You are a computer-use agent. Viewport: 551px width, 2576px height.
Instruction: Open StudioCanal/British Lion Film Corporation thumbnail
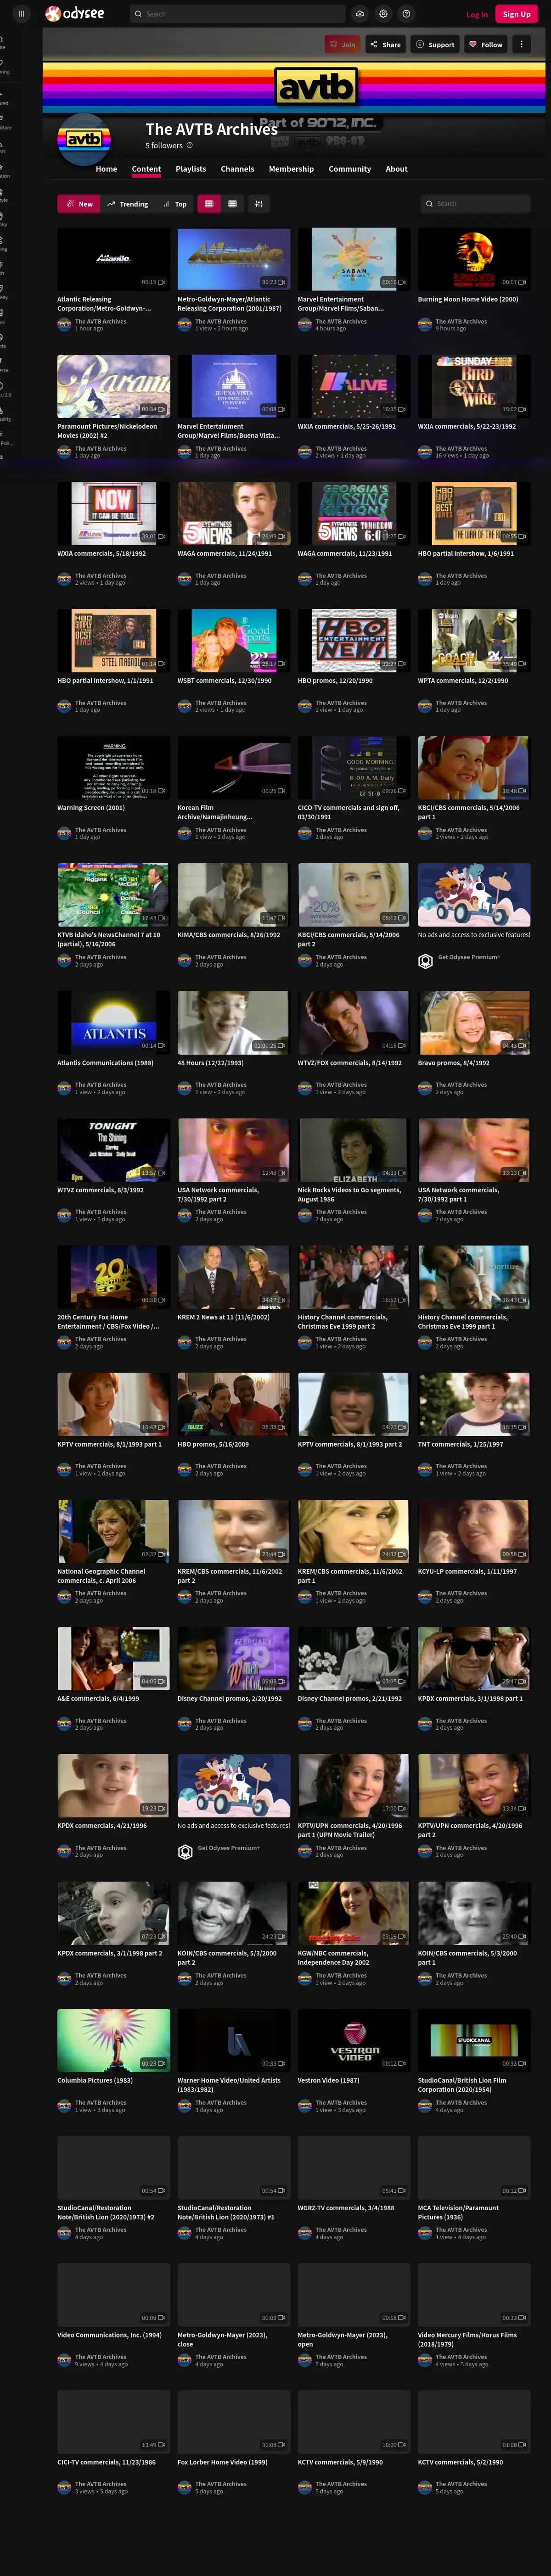pyautogui.click(x=474, y=2040)
